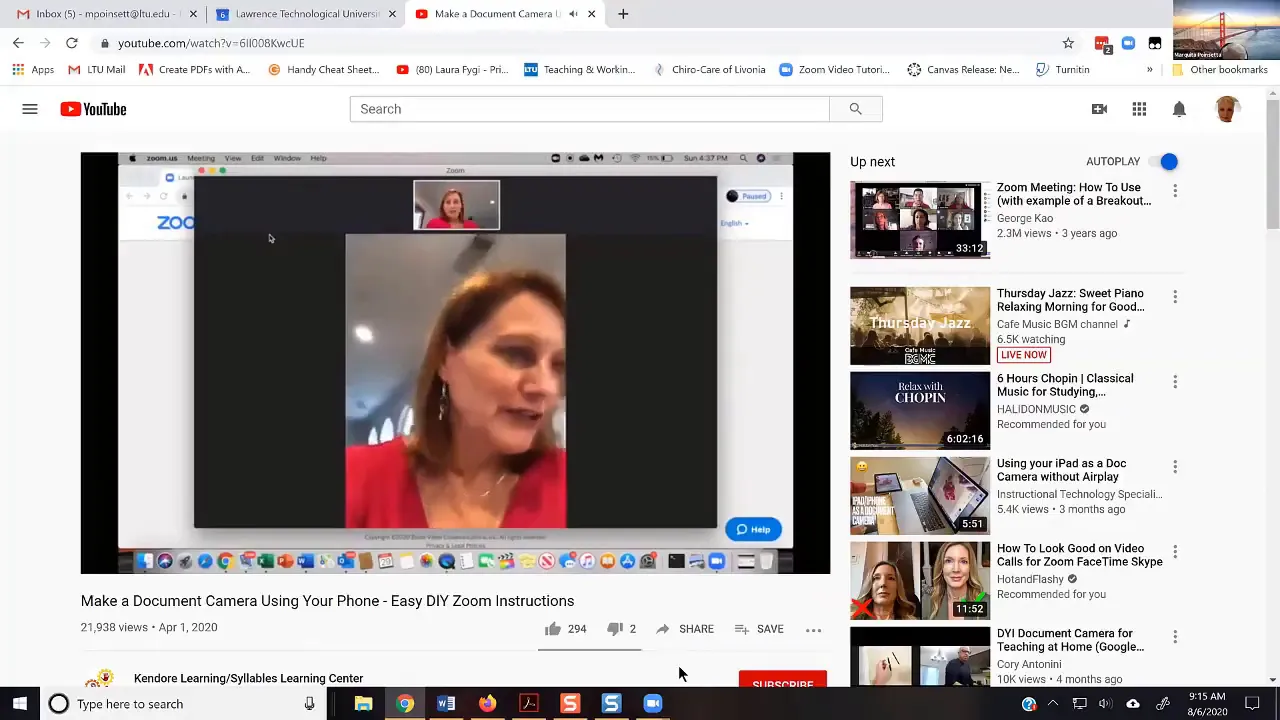
Task: Share the video via SHARE button
Action: (685, 629)
